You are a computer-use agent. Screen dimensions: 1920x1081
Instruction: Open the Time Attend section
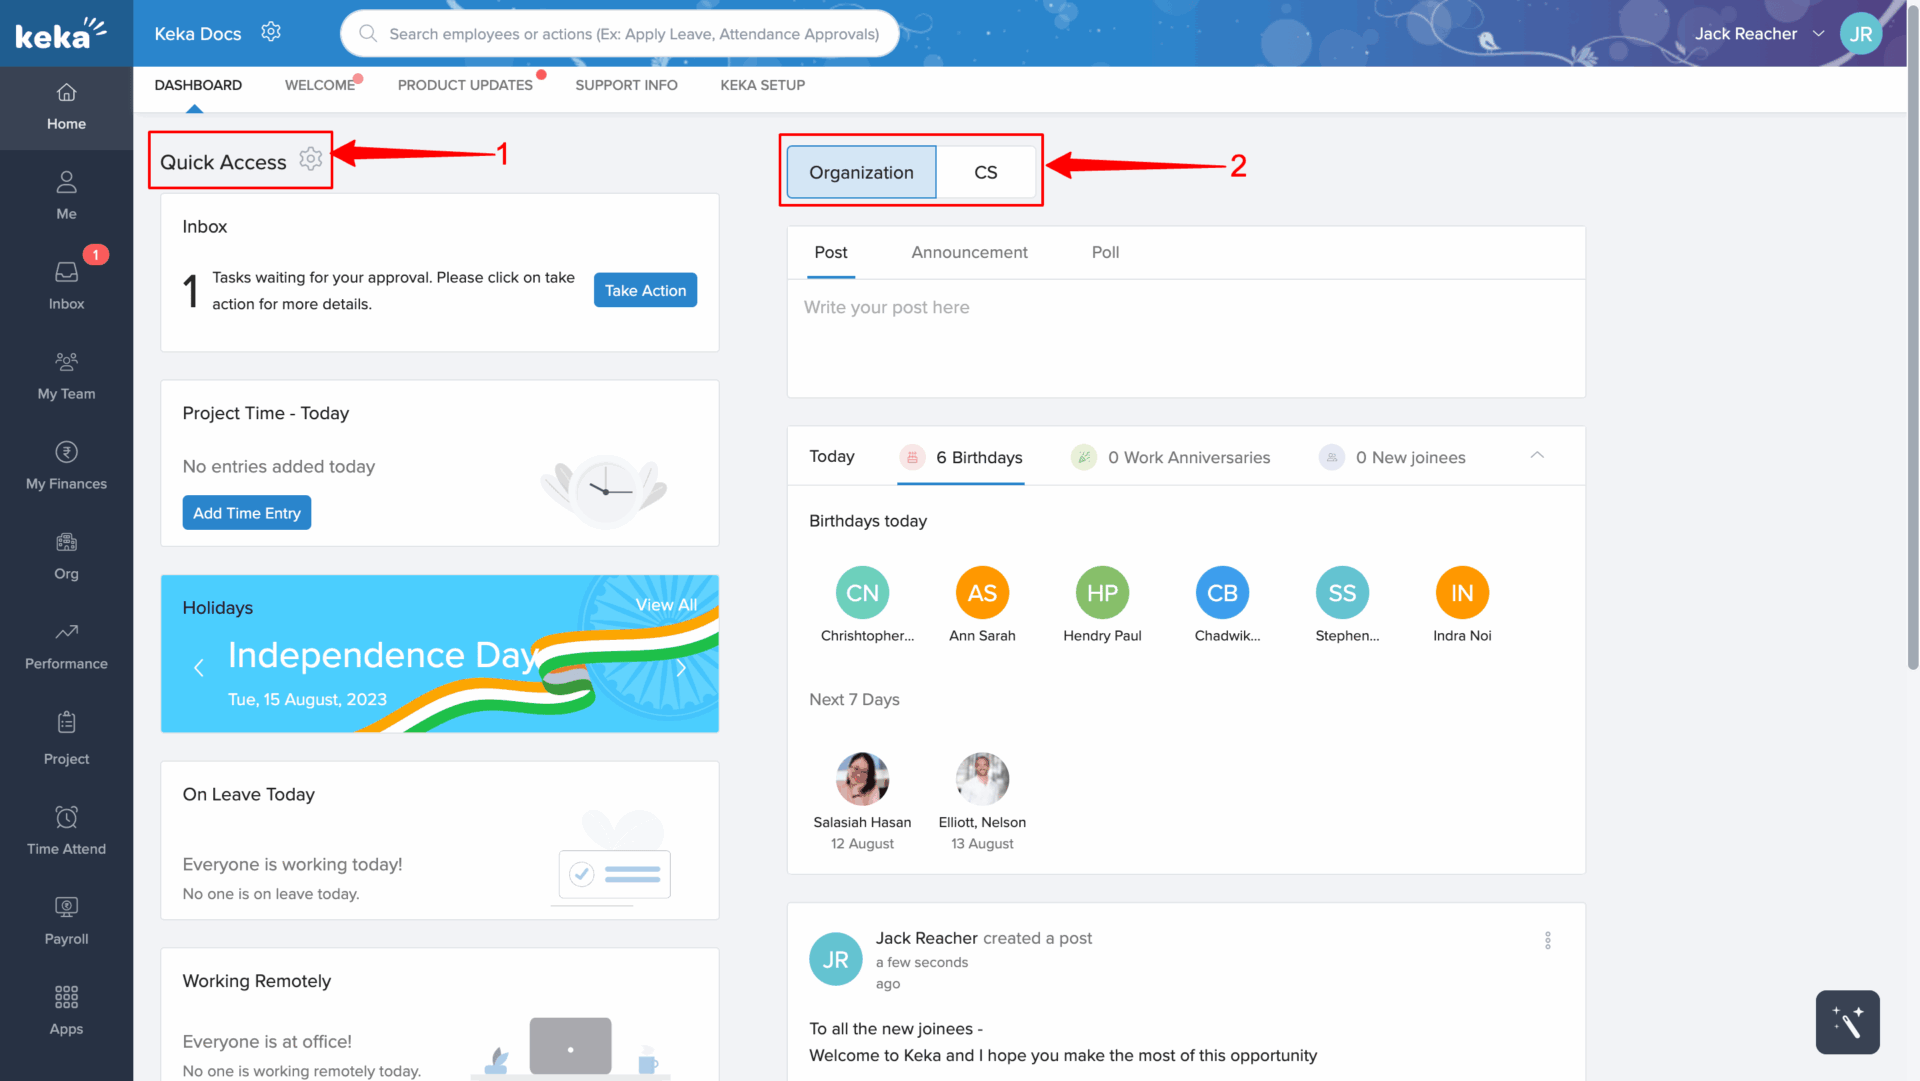pos(66,831)
